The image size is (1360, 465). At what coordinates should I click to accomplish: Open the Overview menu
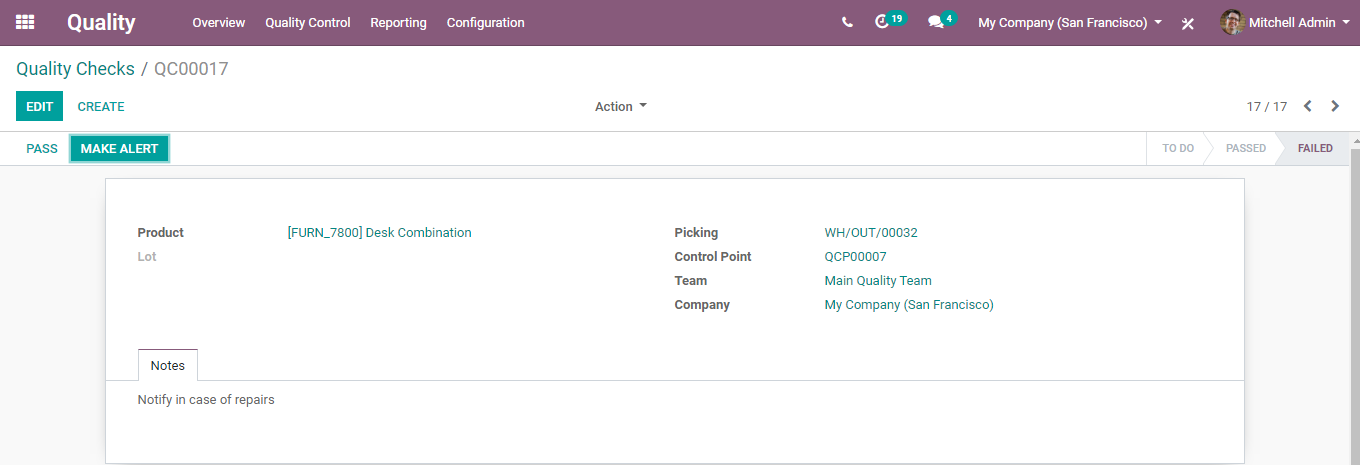coord(219,22)
